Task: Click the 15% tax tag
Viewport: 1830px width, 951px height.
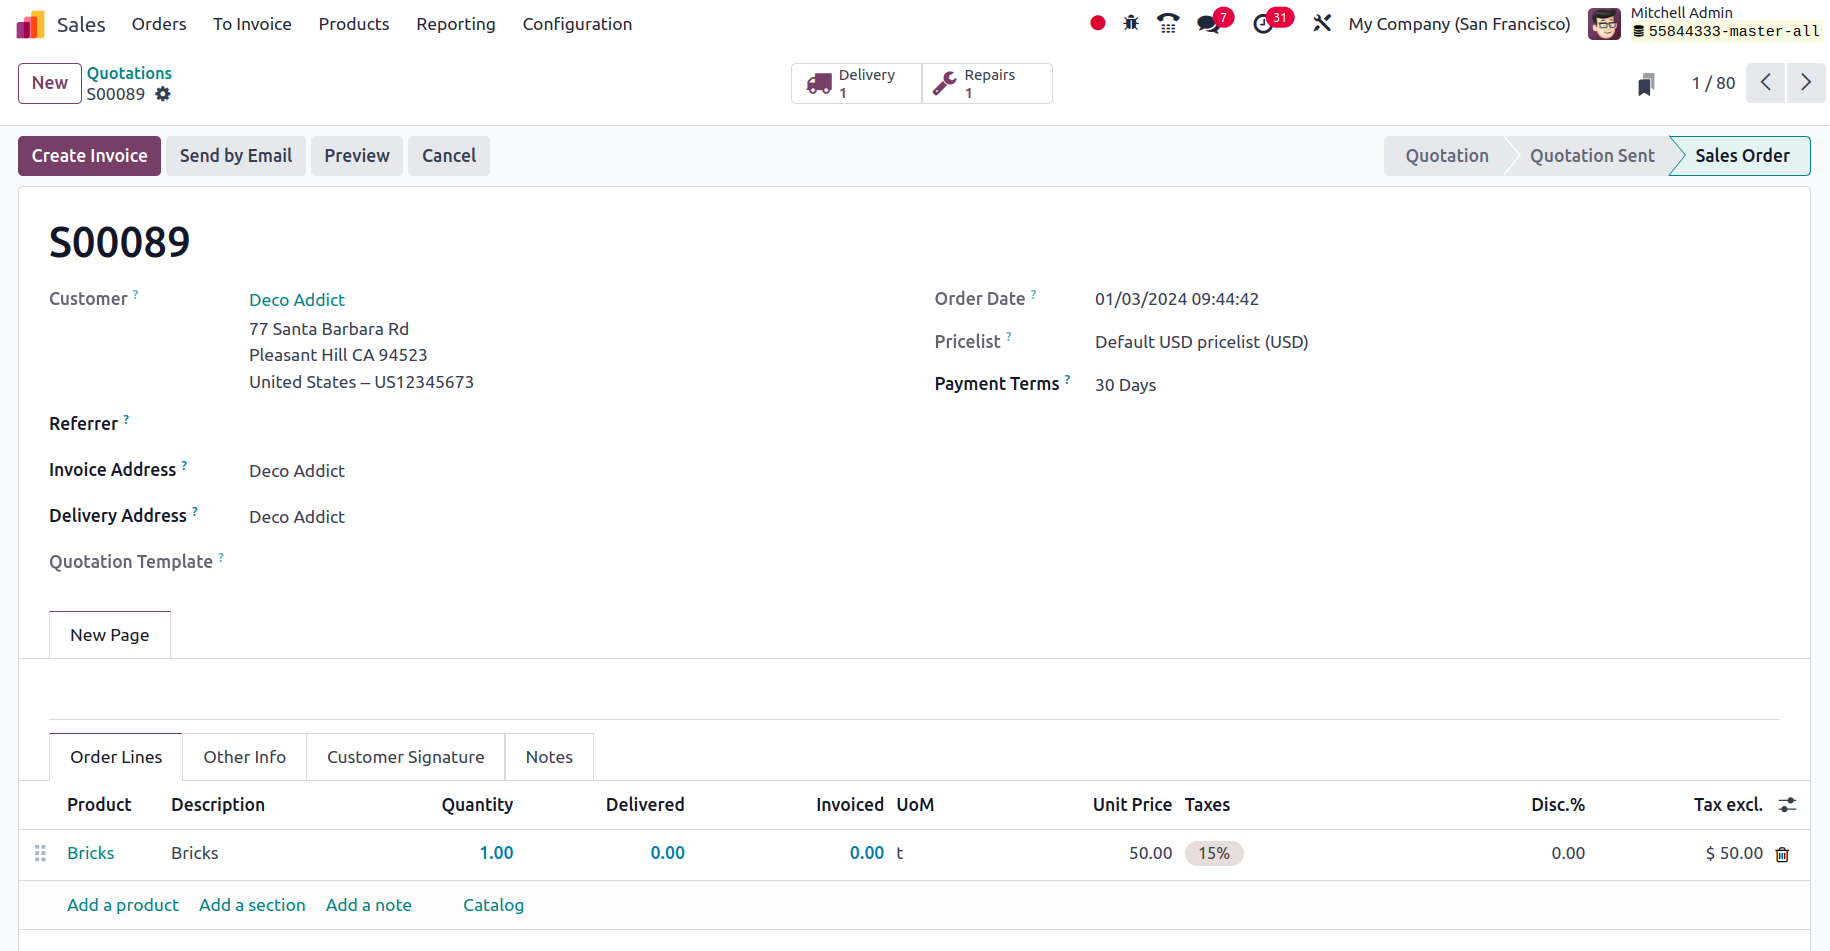Action: point(1213,853)
